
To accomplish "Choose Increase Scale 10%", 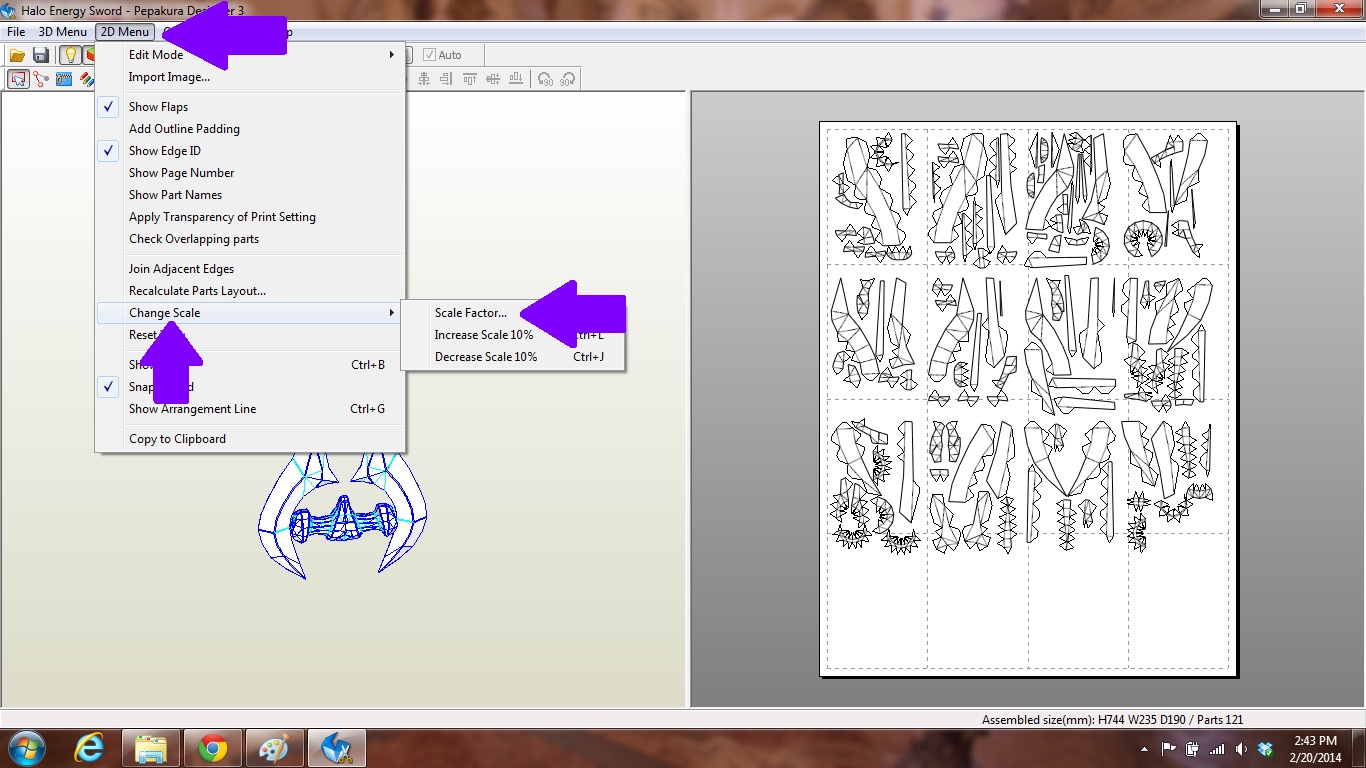I will point(513,335).
